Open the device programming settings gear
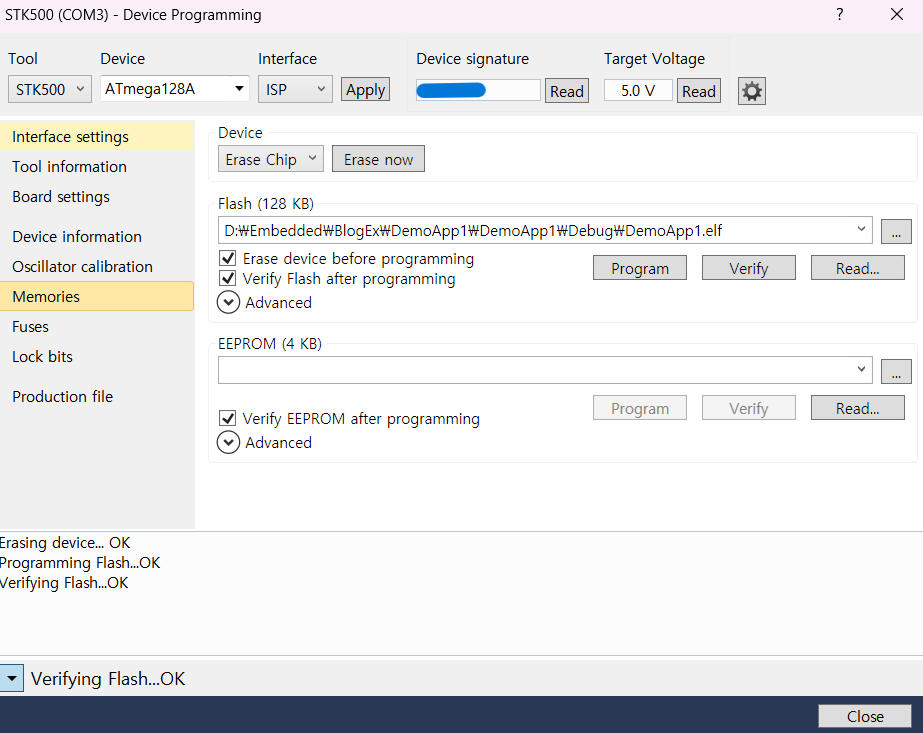 click(x=752, y=91)
